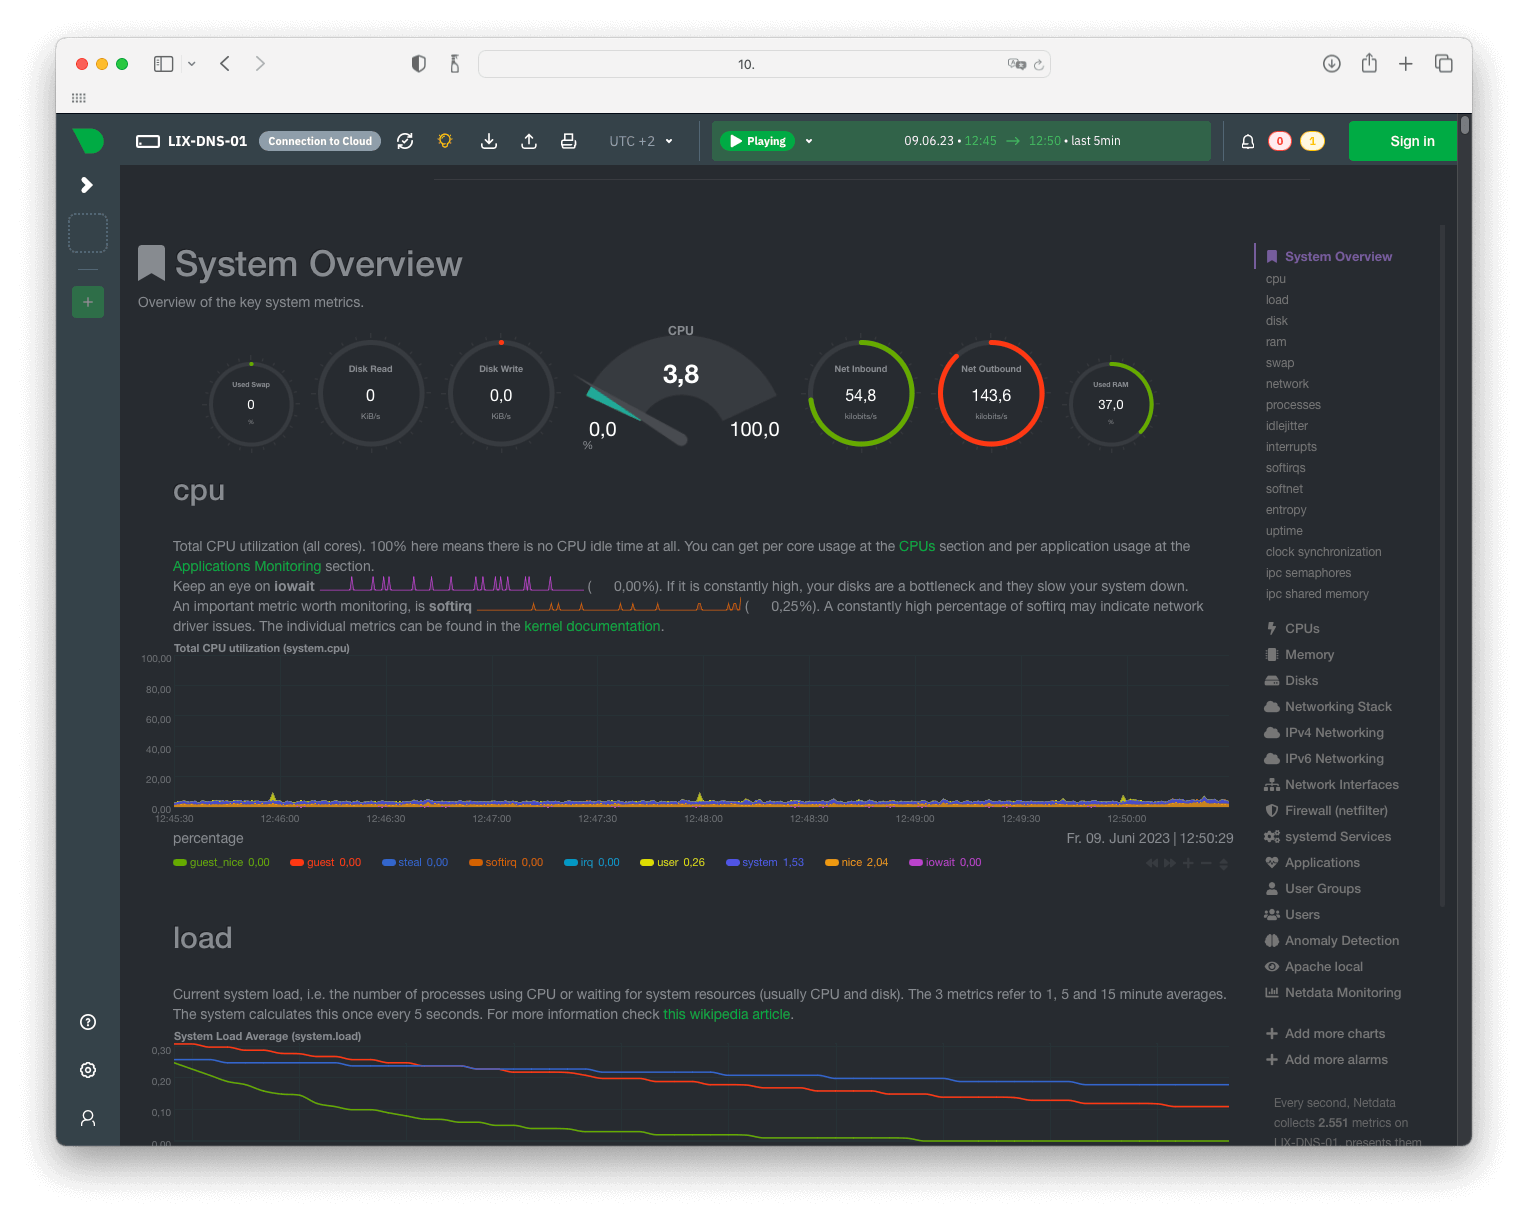This screenshot has height=1220, width=1528.
Task: Open the dashboard options lightbulb icon
Action: click(x=444, y=141)
